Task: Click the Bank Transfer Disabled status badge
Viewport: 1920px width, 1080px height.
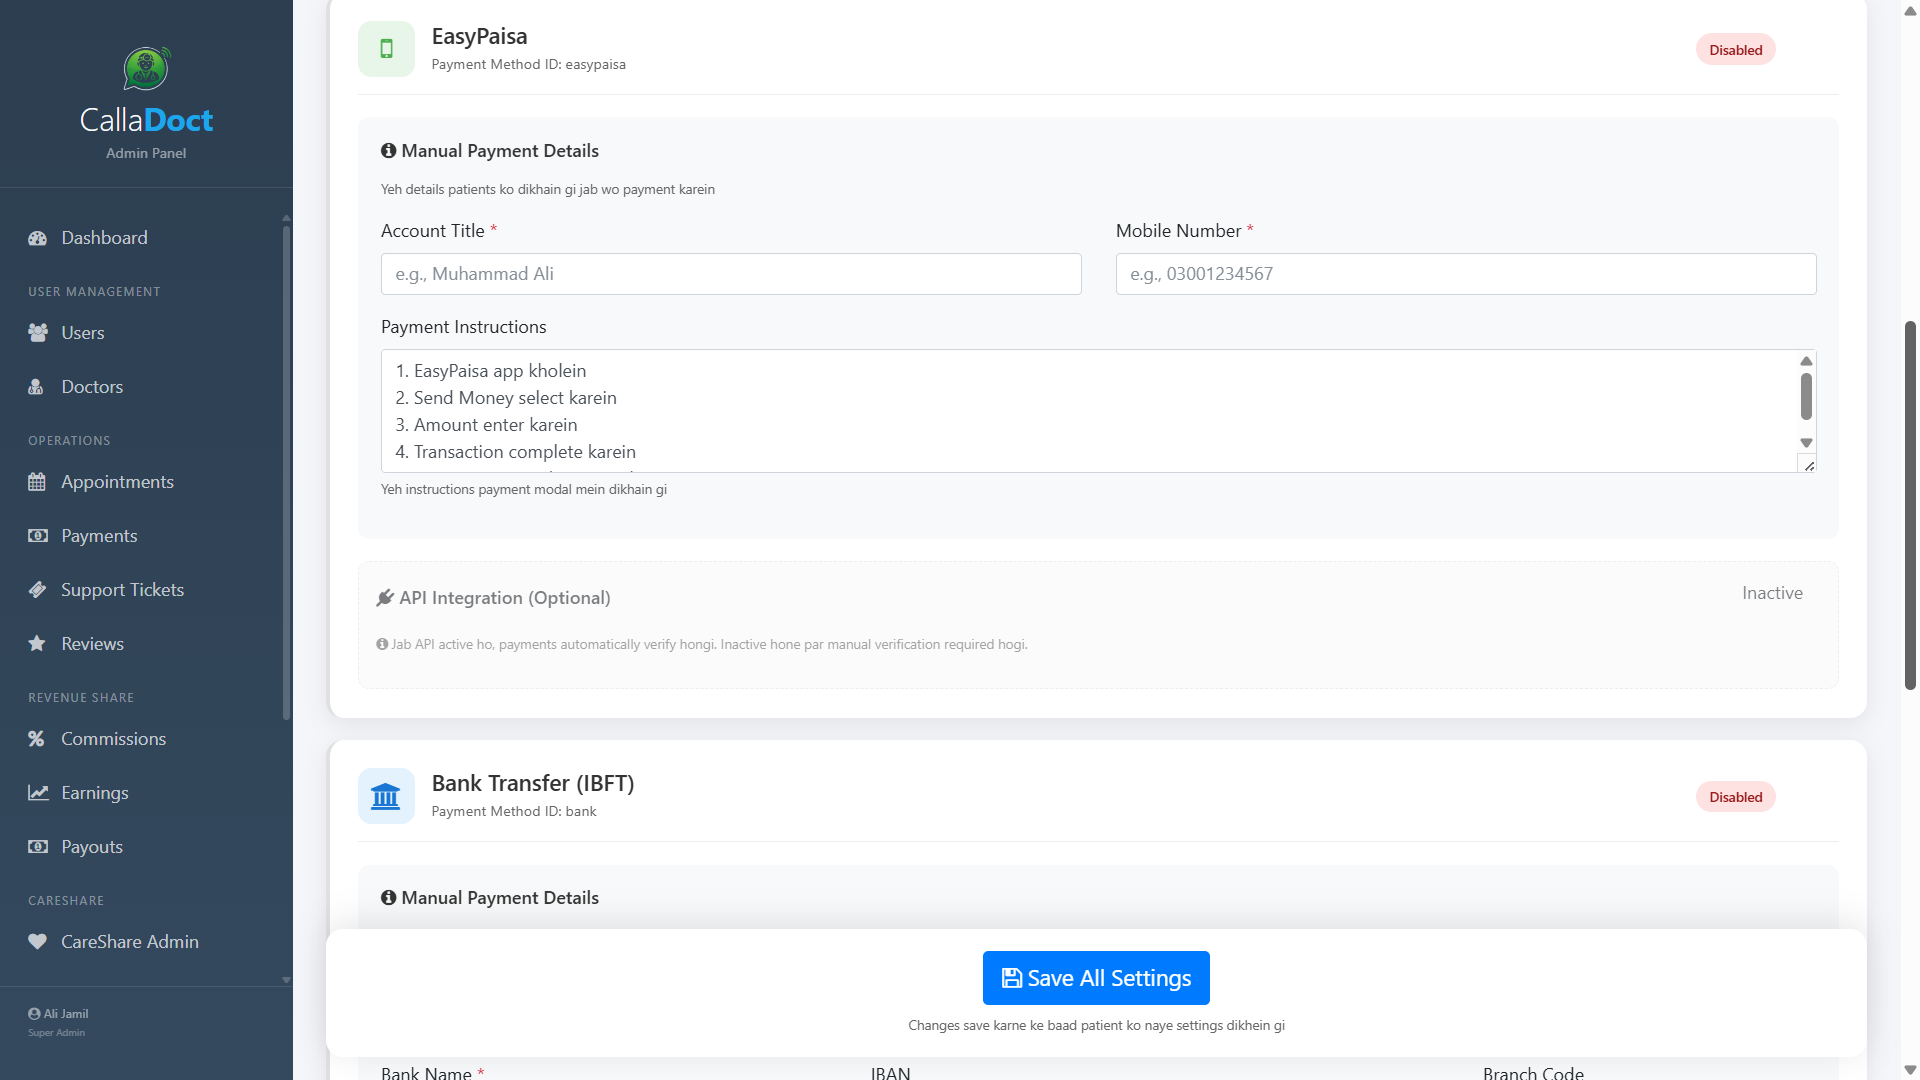Action: click(x=1735, y=797)
